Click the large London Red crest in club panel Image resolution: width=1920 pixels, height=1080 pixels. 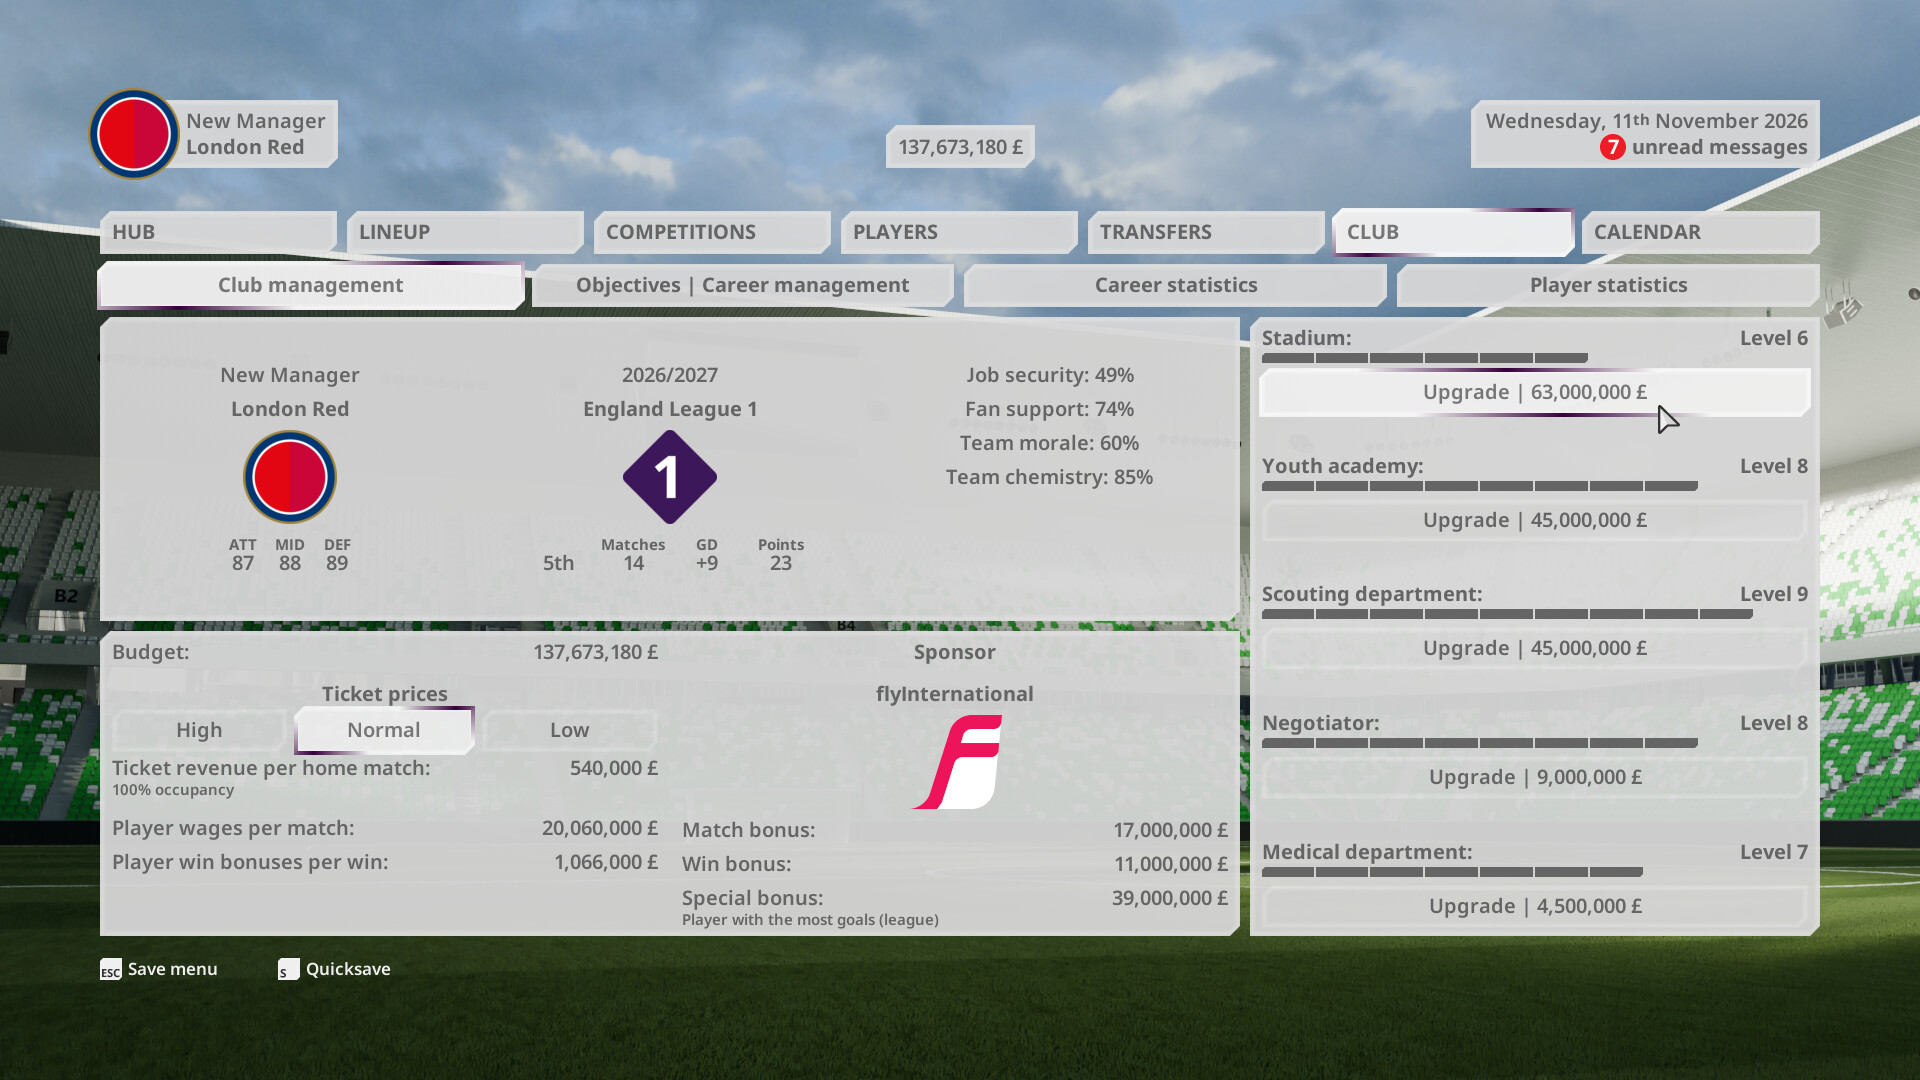tap(290, 477)
